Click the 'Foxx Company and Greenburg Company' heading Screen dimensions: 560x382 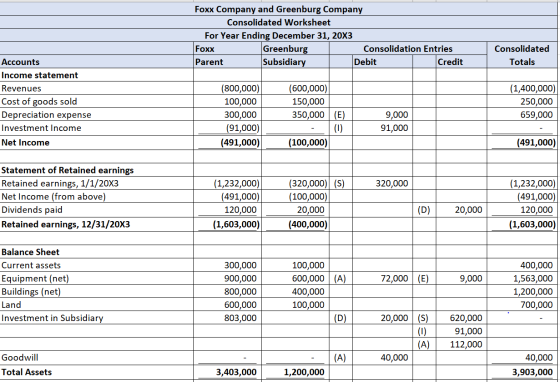pyautogui.click(x=279, y=9)
